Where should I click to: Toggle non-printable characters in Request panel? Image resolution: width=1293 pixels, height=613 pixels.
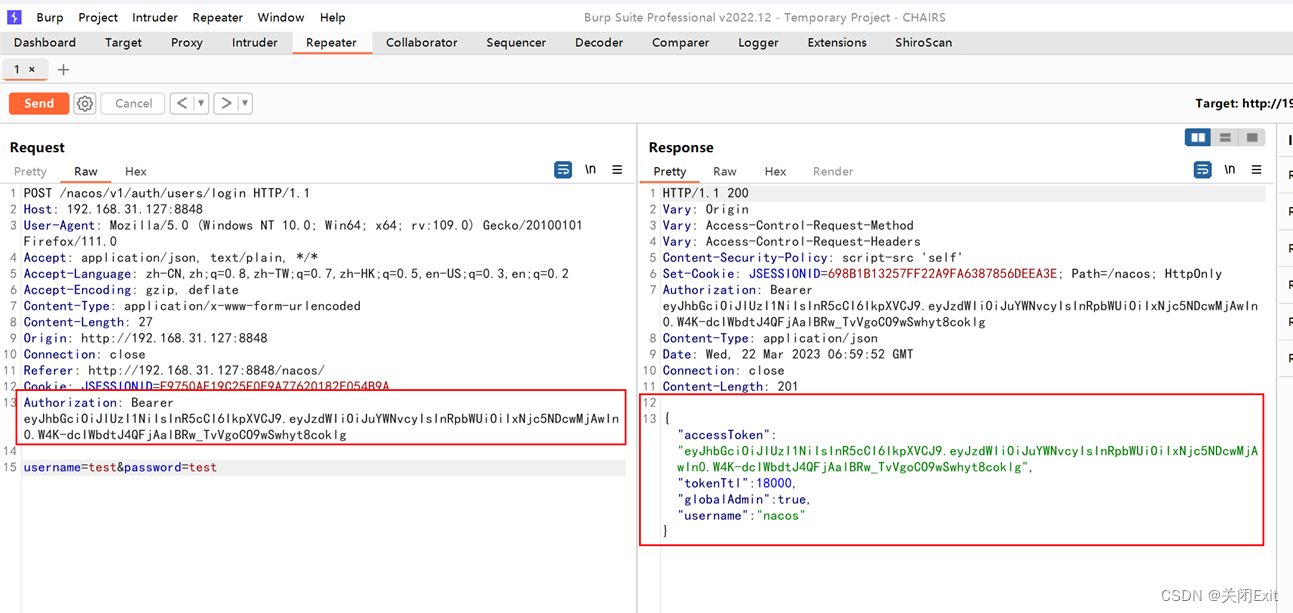(591, 170)
